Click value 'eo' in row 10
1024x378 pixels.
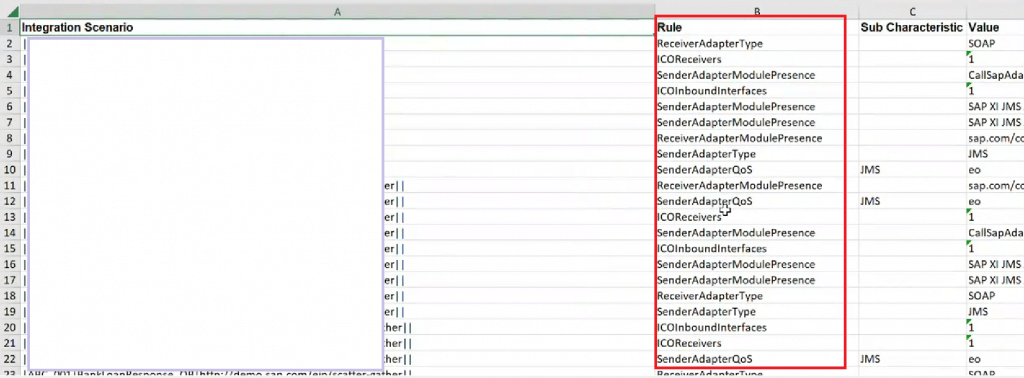point(975,170)
